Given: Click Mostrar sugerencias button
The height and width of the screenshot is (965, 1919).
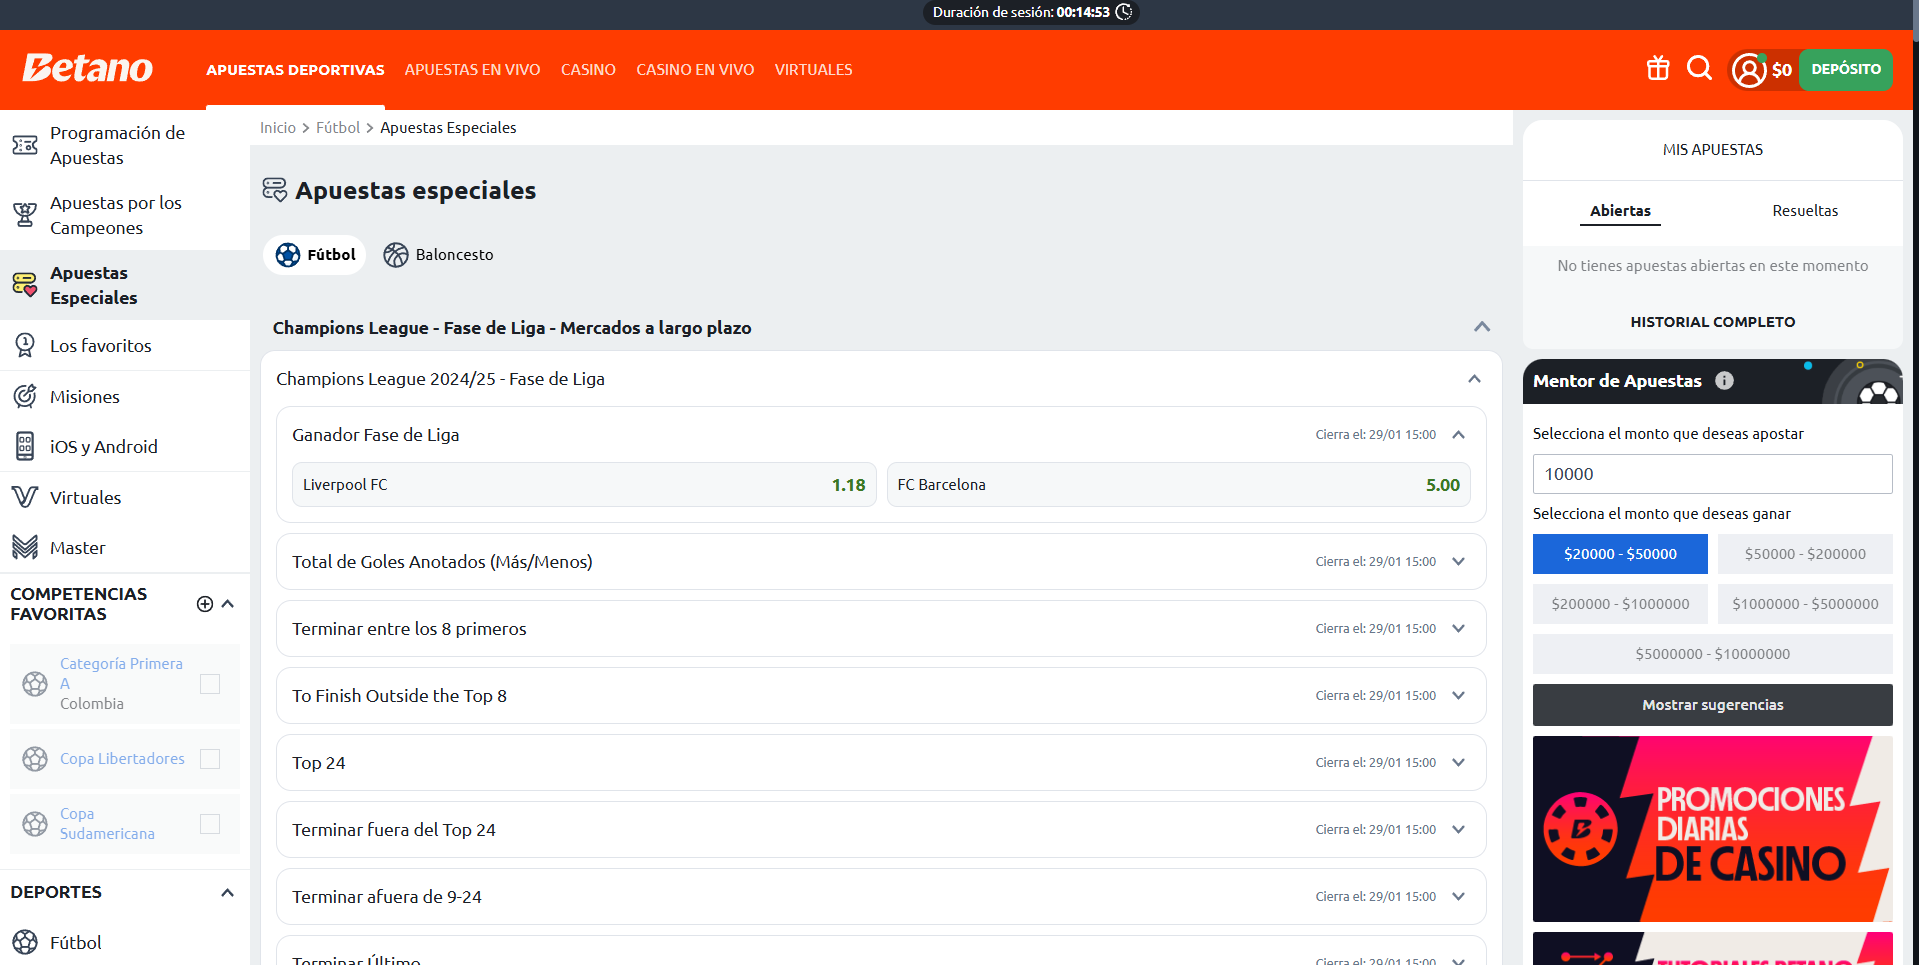Looking at the screenshot, I should pos(1713,705).
